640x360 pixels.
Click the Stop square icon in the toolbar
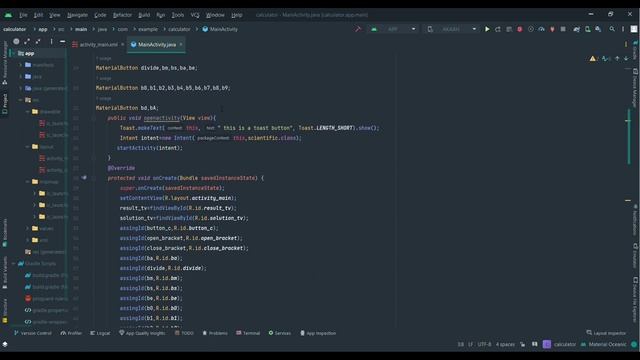[563, 29]
